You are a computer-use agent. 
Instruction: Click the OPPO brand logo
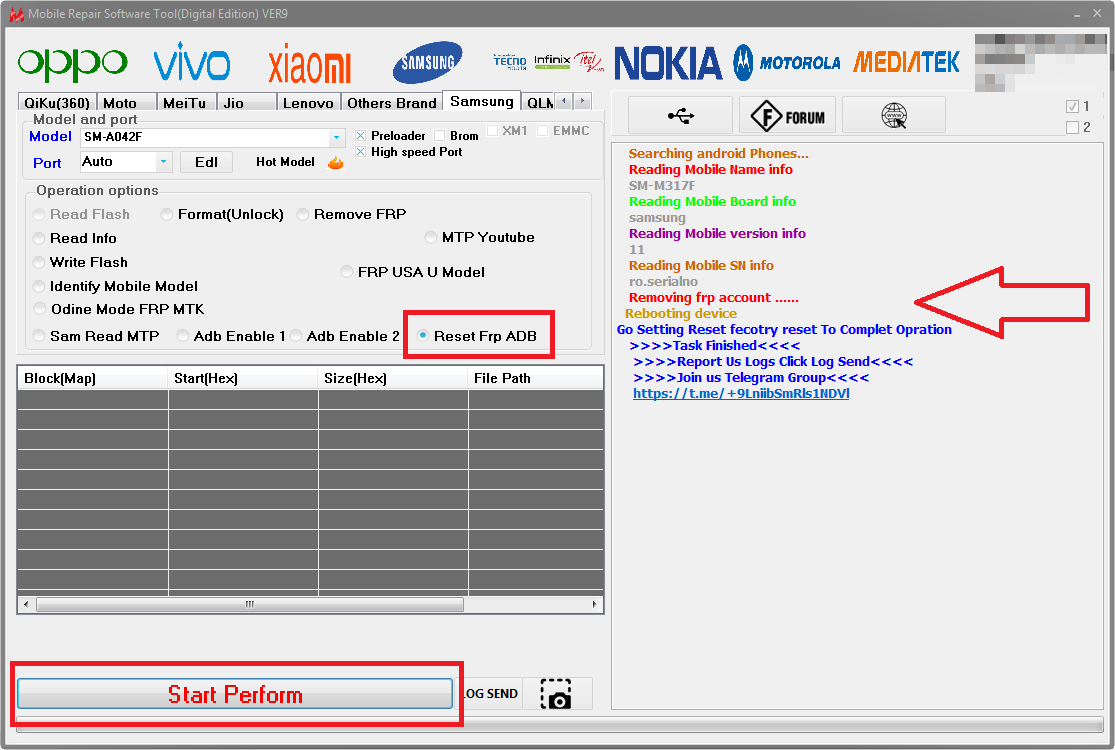click(73, 64)
